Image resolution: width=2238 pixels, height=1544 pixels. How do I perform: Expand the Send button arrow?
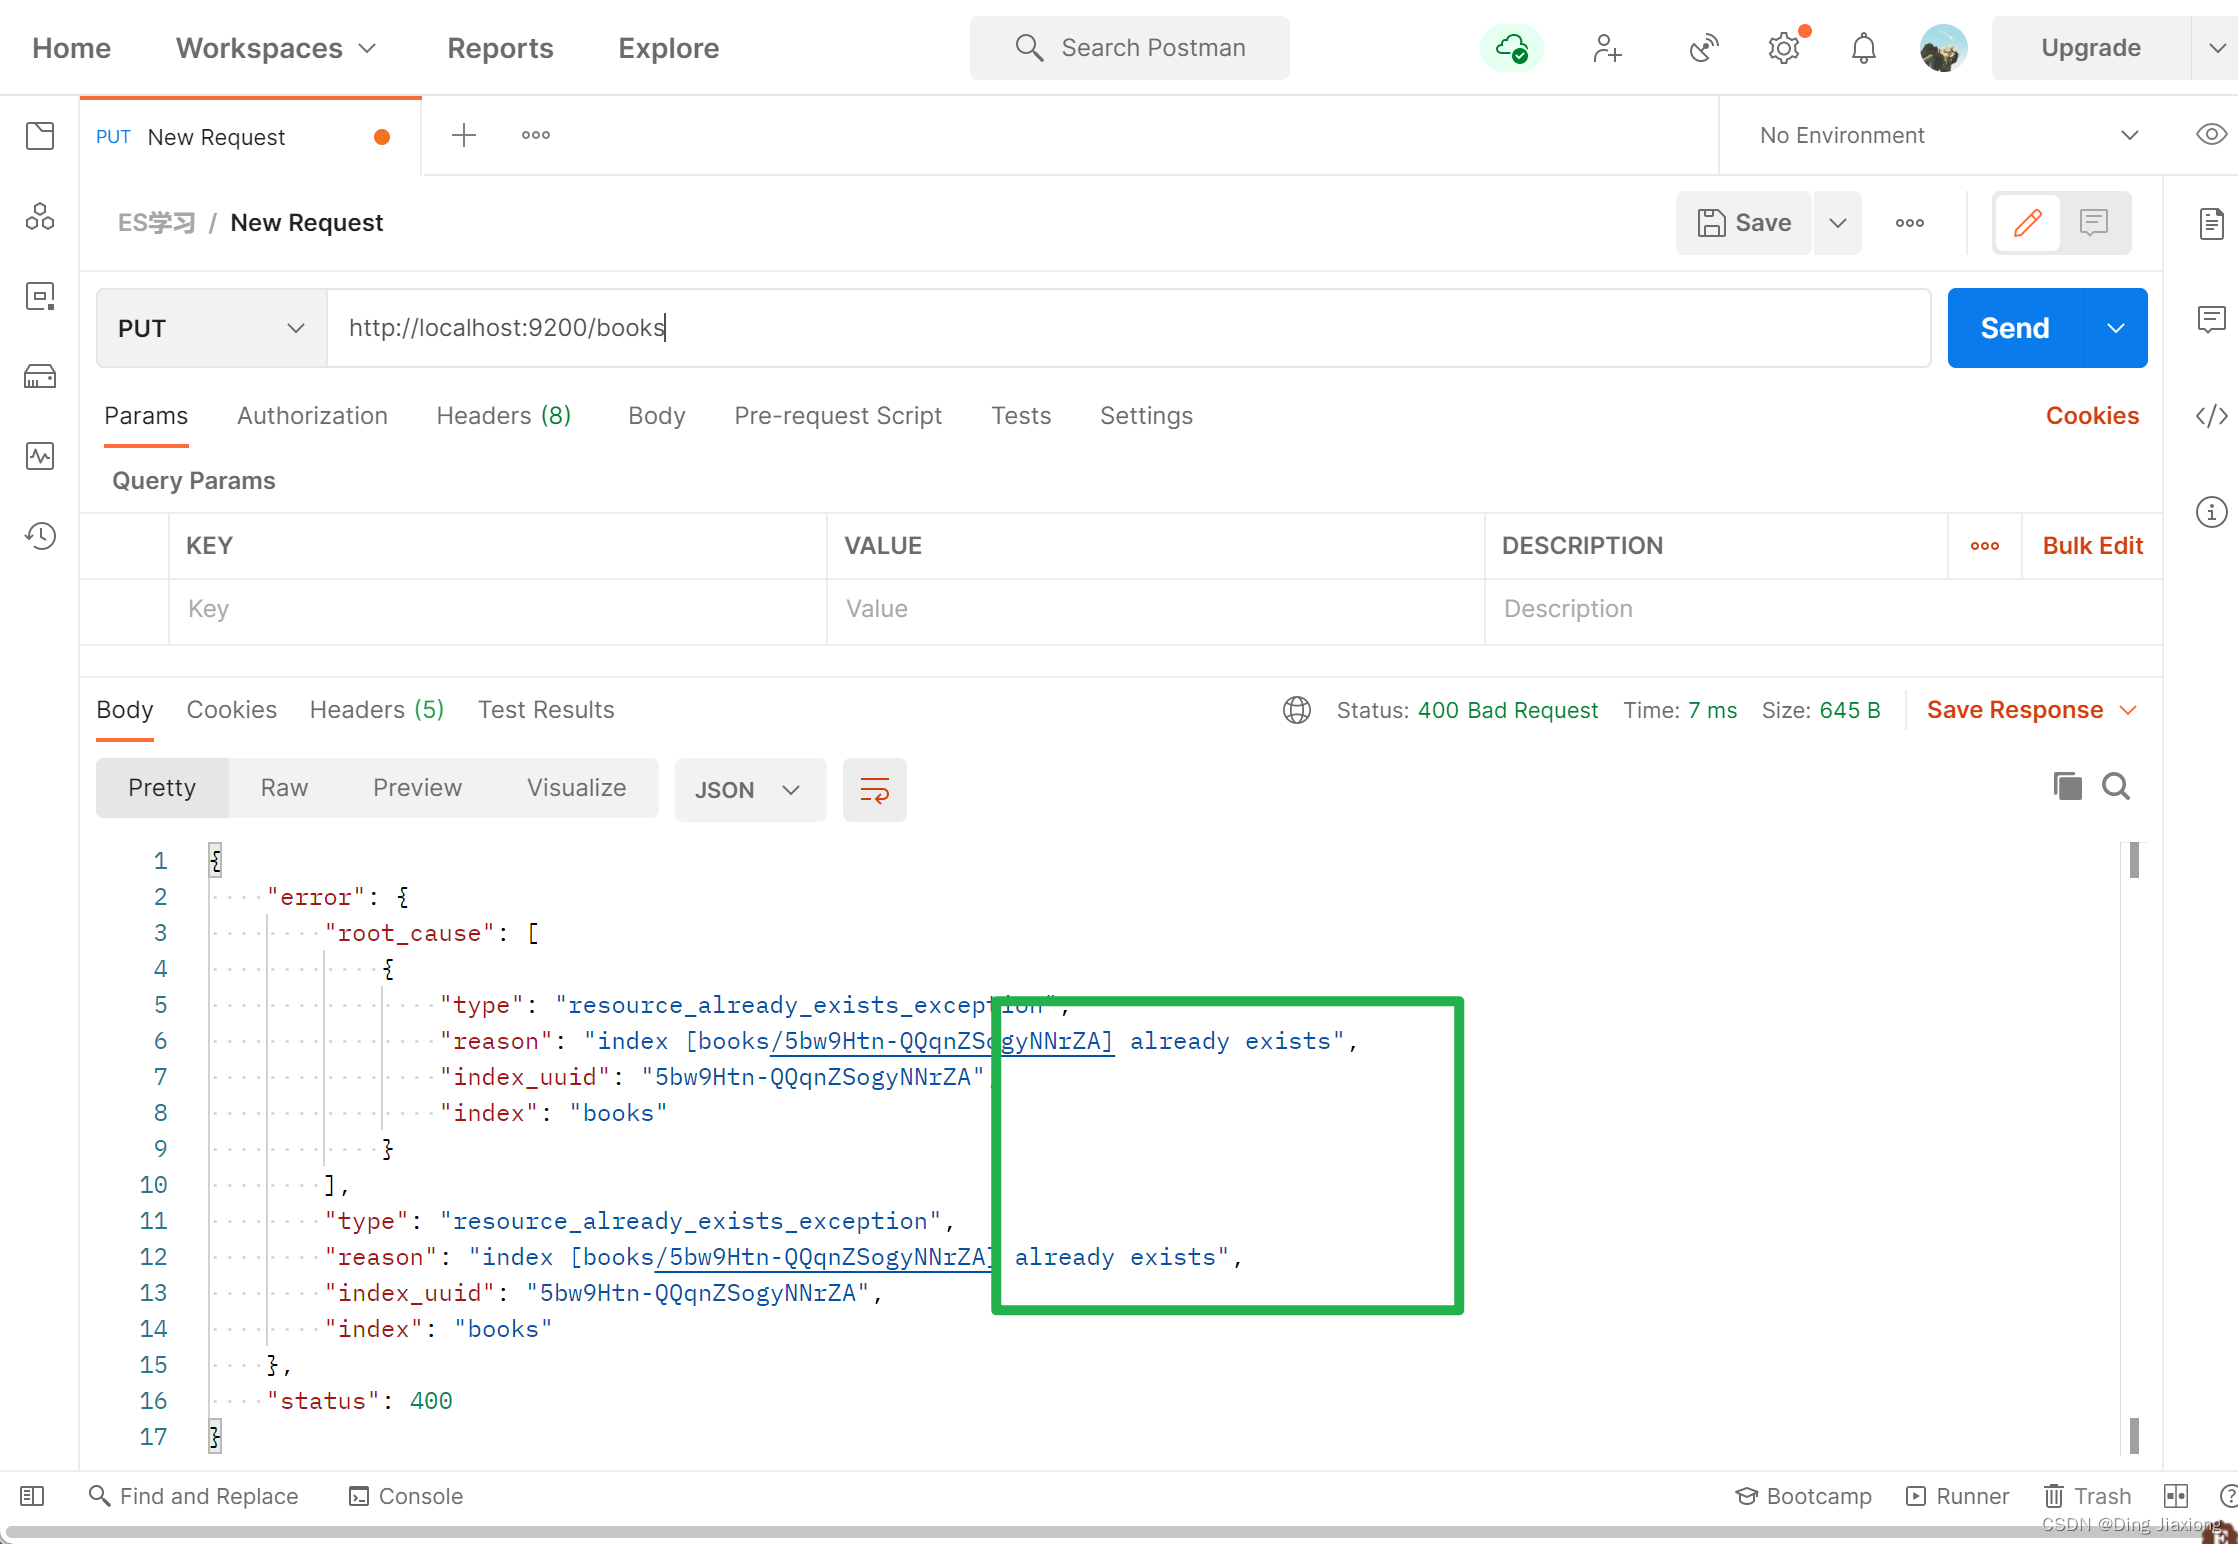pos(2116,328)
